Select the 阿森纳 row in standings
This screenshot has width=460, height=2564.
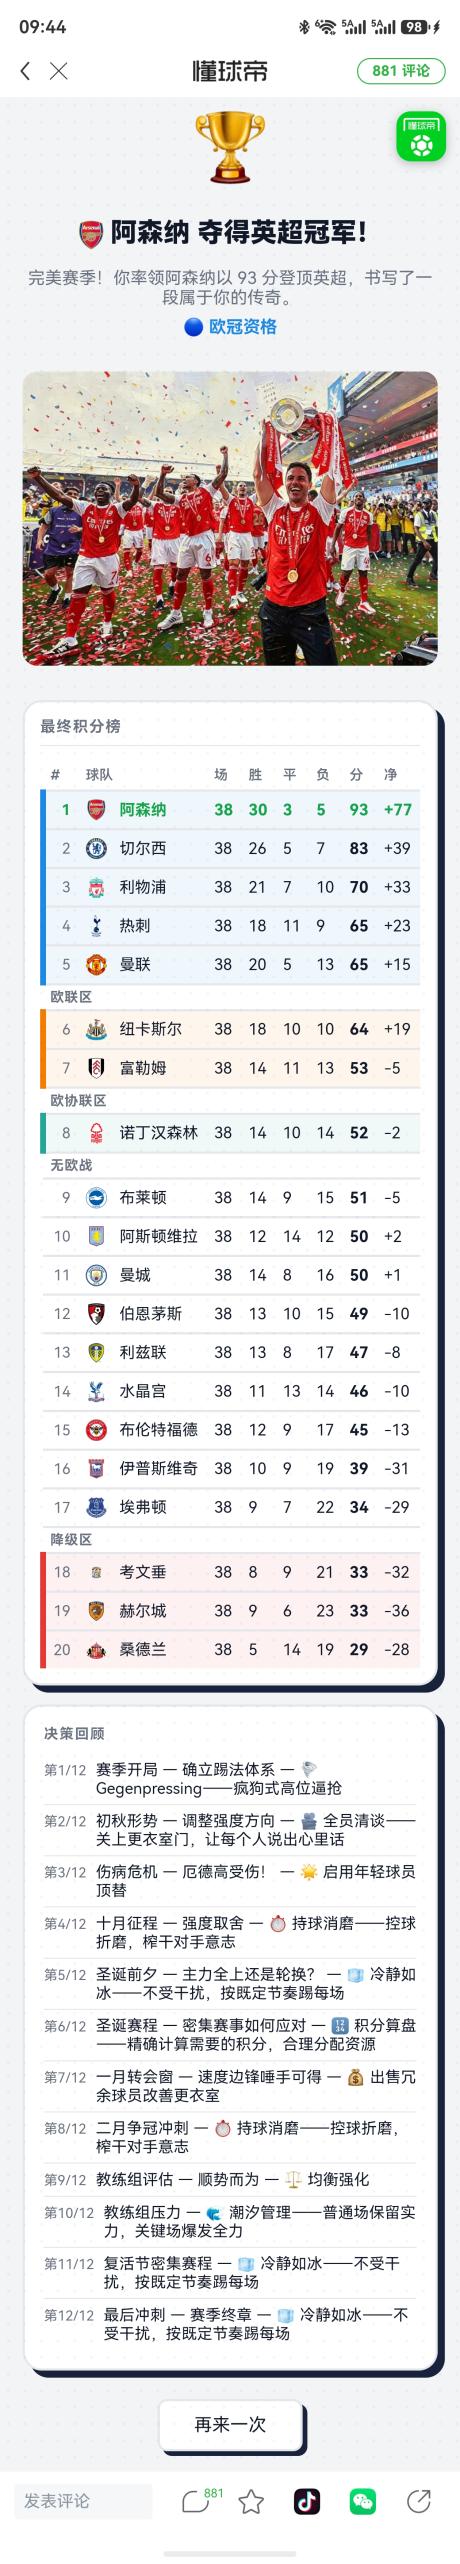tap(230, 809)
